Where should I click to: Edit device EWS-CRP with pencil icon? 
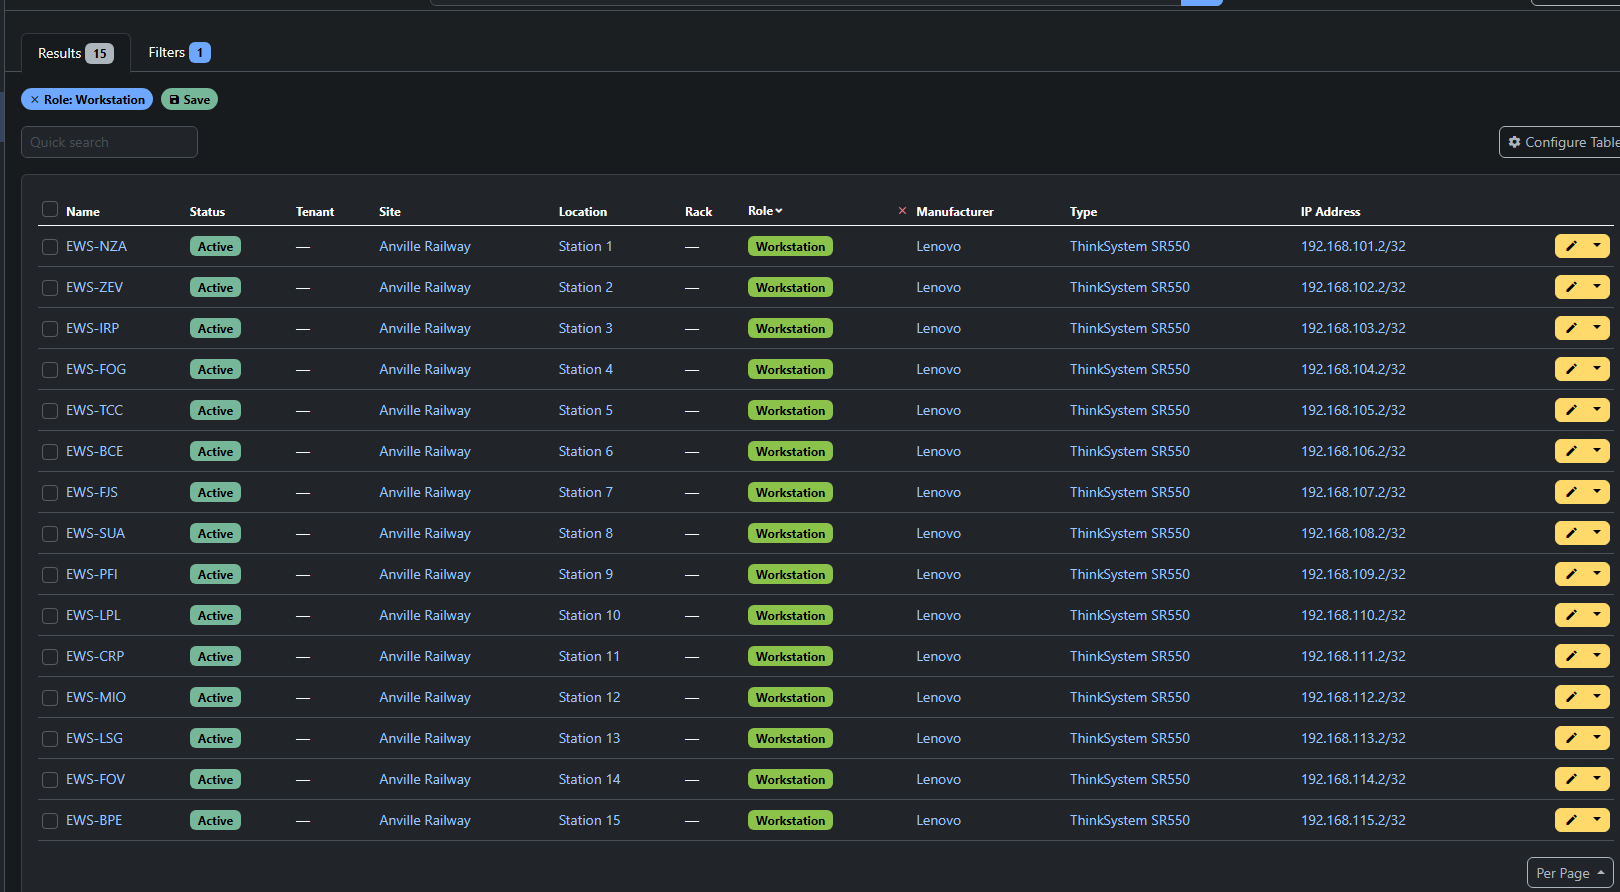(1571, 656)
